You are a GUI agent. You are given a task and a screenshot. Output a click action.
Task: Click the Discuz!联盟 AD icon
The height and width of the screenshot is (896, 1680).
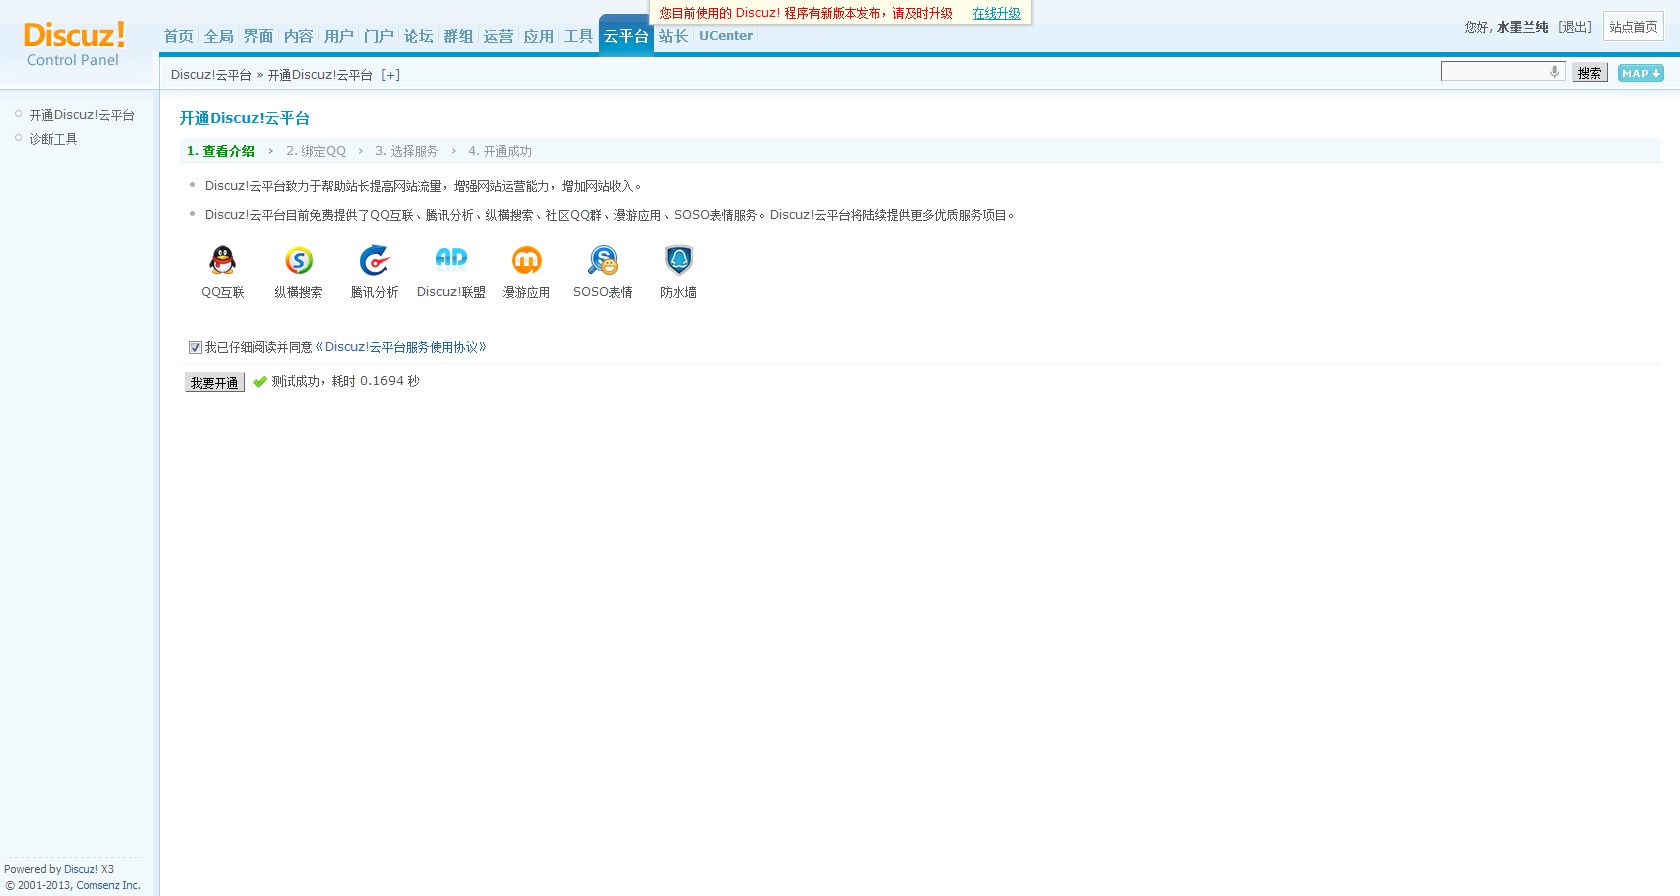(x=451, y=258)
